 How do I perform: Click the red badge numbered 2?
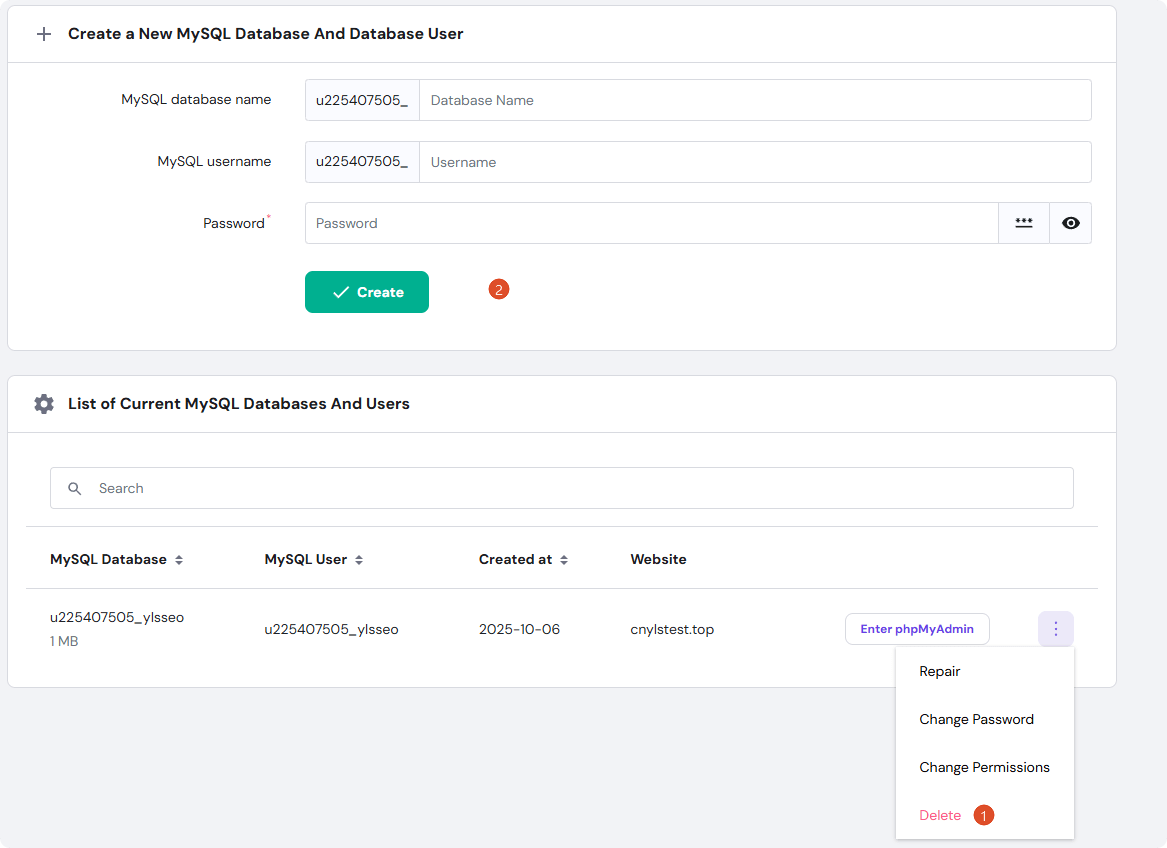pyautogui.click(x=499, y=290)
